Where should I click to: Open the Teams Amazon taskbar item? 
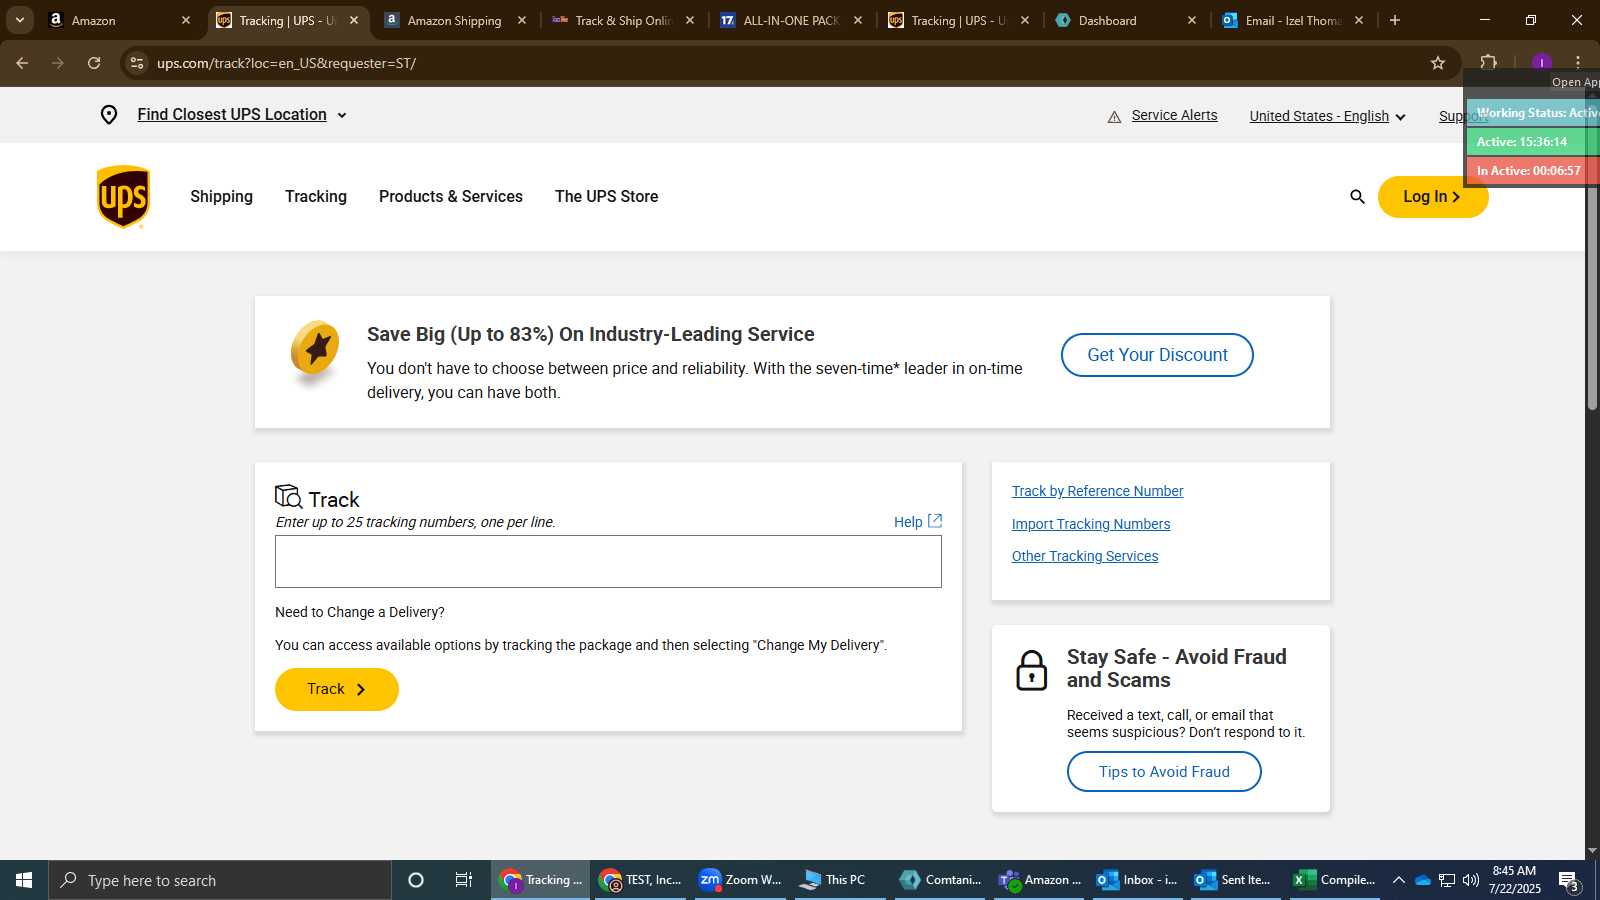pos(1040,880)
